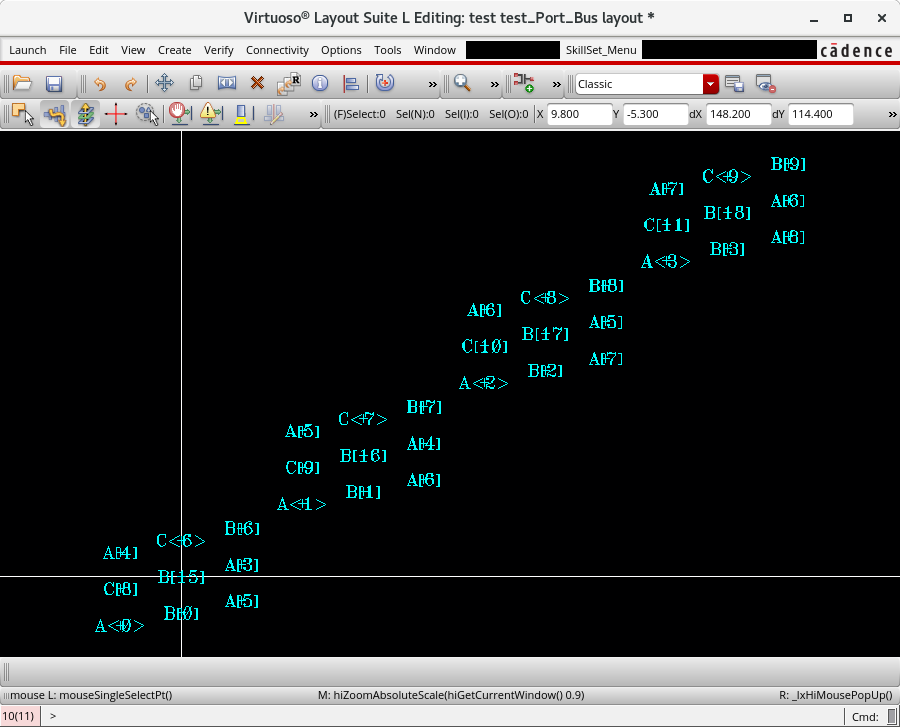Viewport: 900px width, 727px height.
Task: Toggle the path routing mode icon
Action: [x=55, y=114]
